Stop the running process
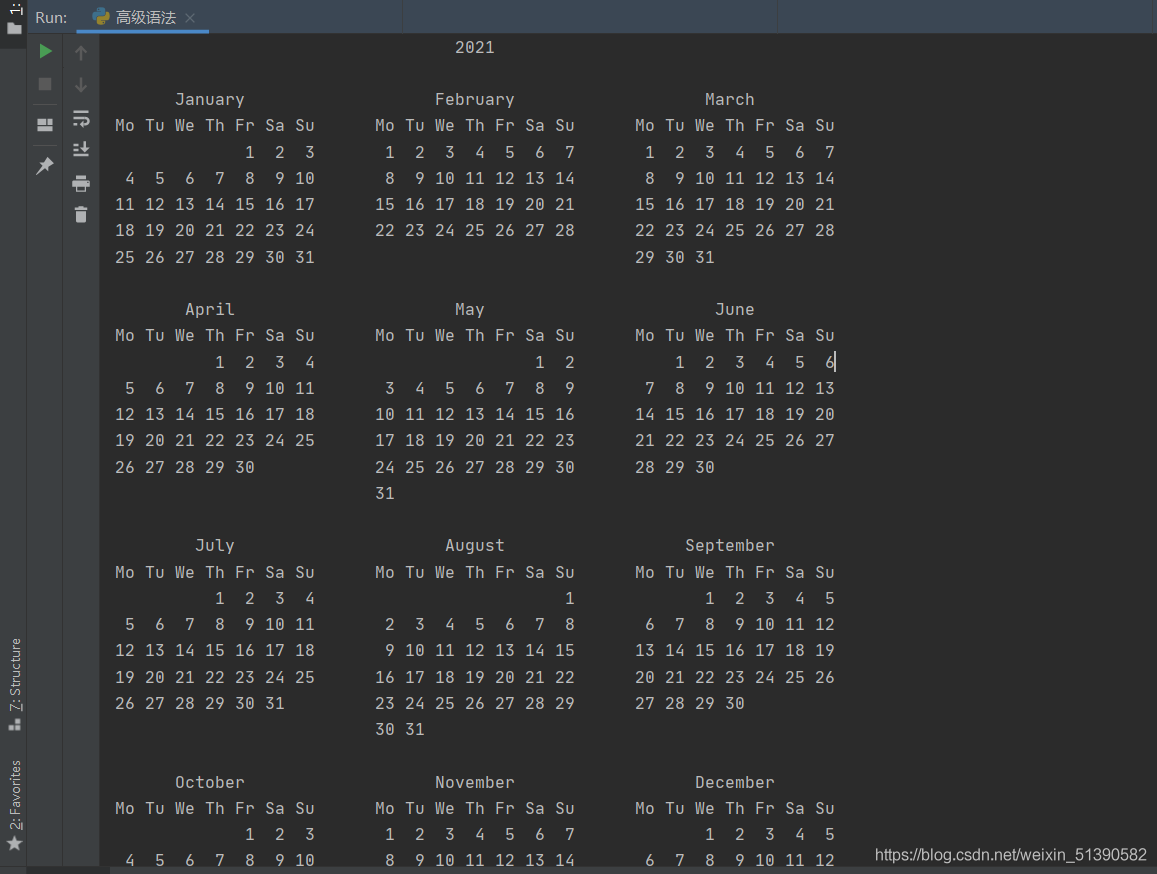The height and width of the screenshot is (874, 1157). [x=45, y=84]
